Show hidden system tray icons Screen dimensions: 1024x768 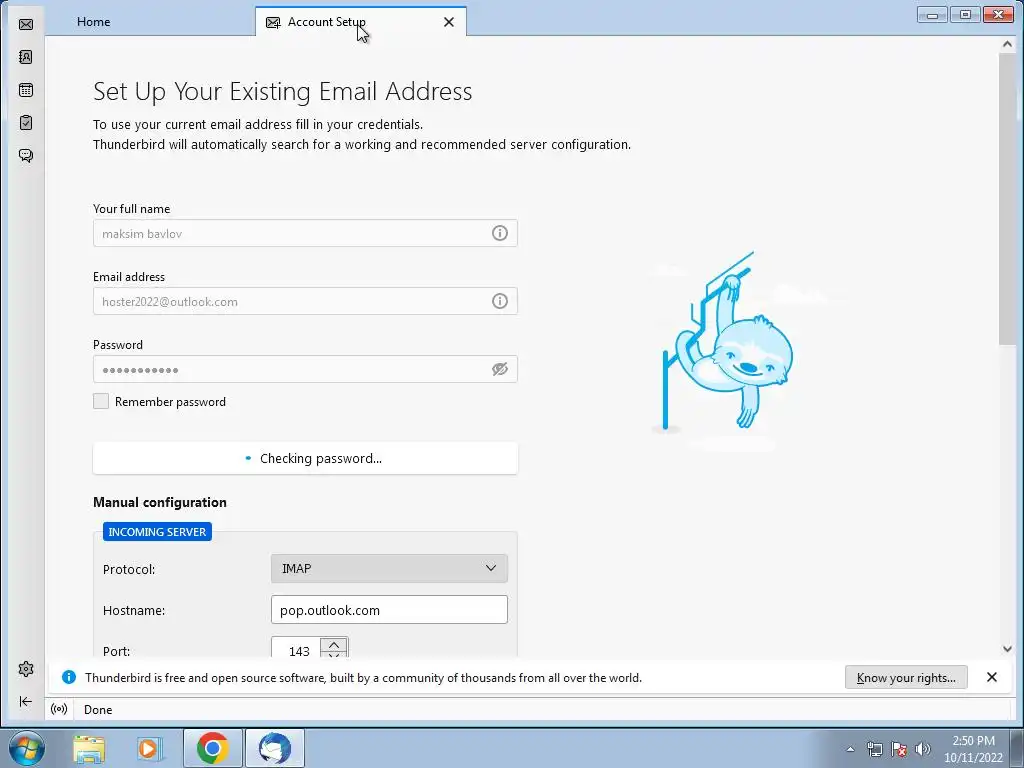point(850,749)
